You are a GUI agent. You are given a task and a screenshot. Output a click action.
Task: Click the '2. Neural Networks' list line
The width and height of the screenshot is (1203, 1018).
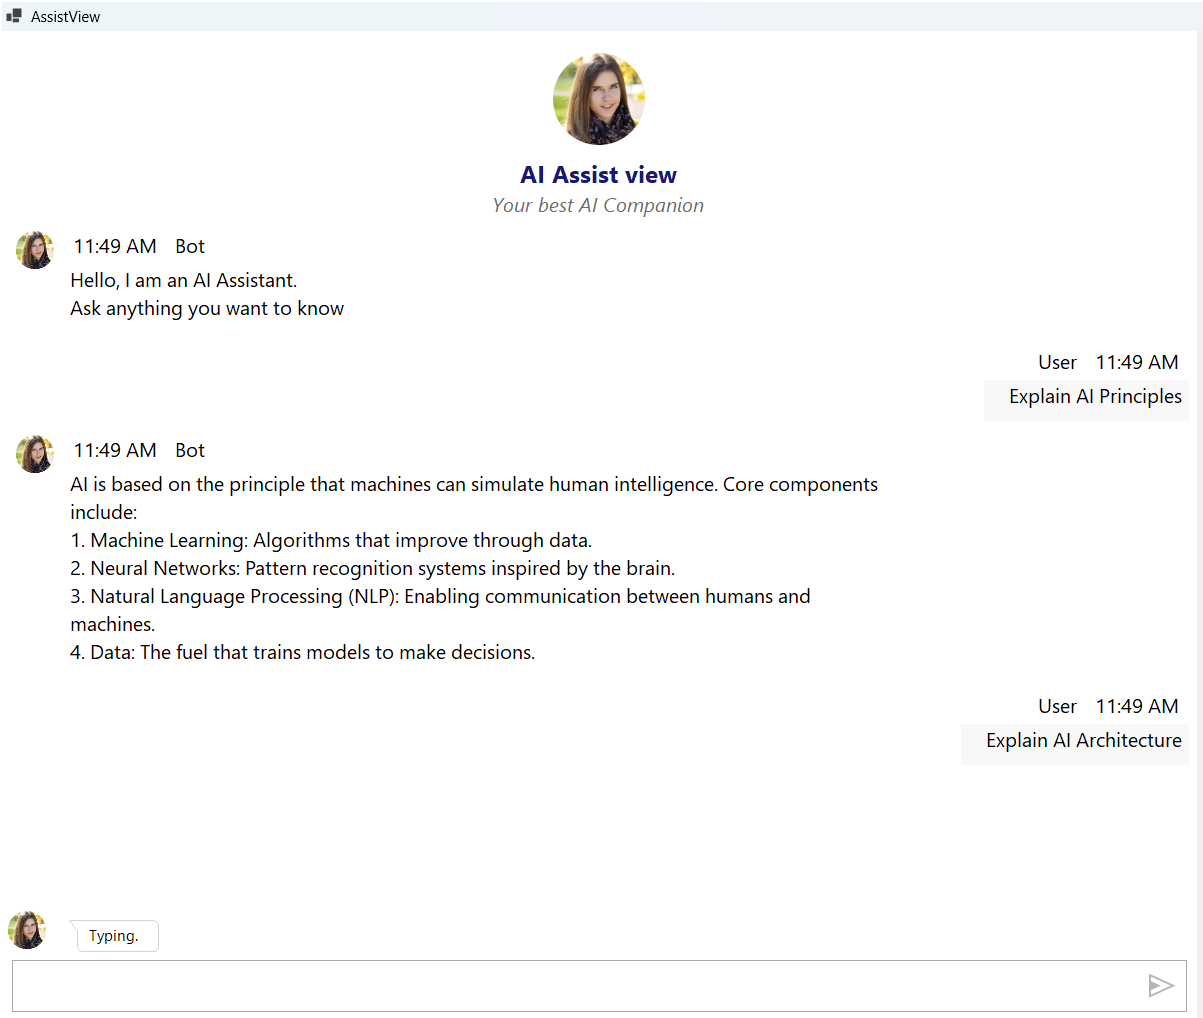point(373,569)
